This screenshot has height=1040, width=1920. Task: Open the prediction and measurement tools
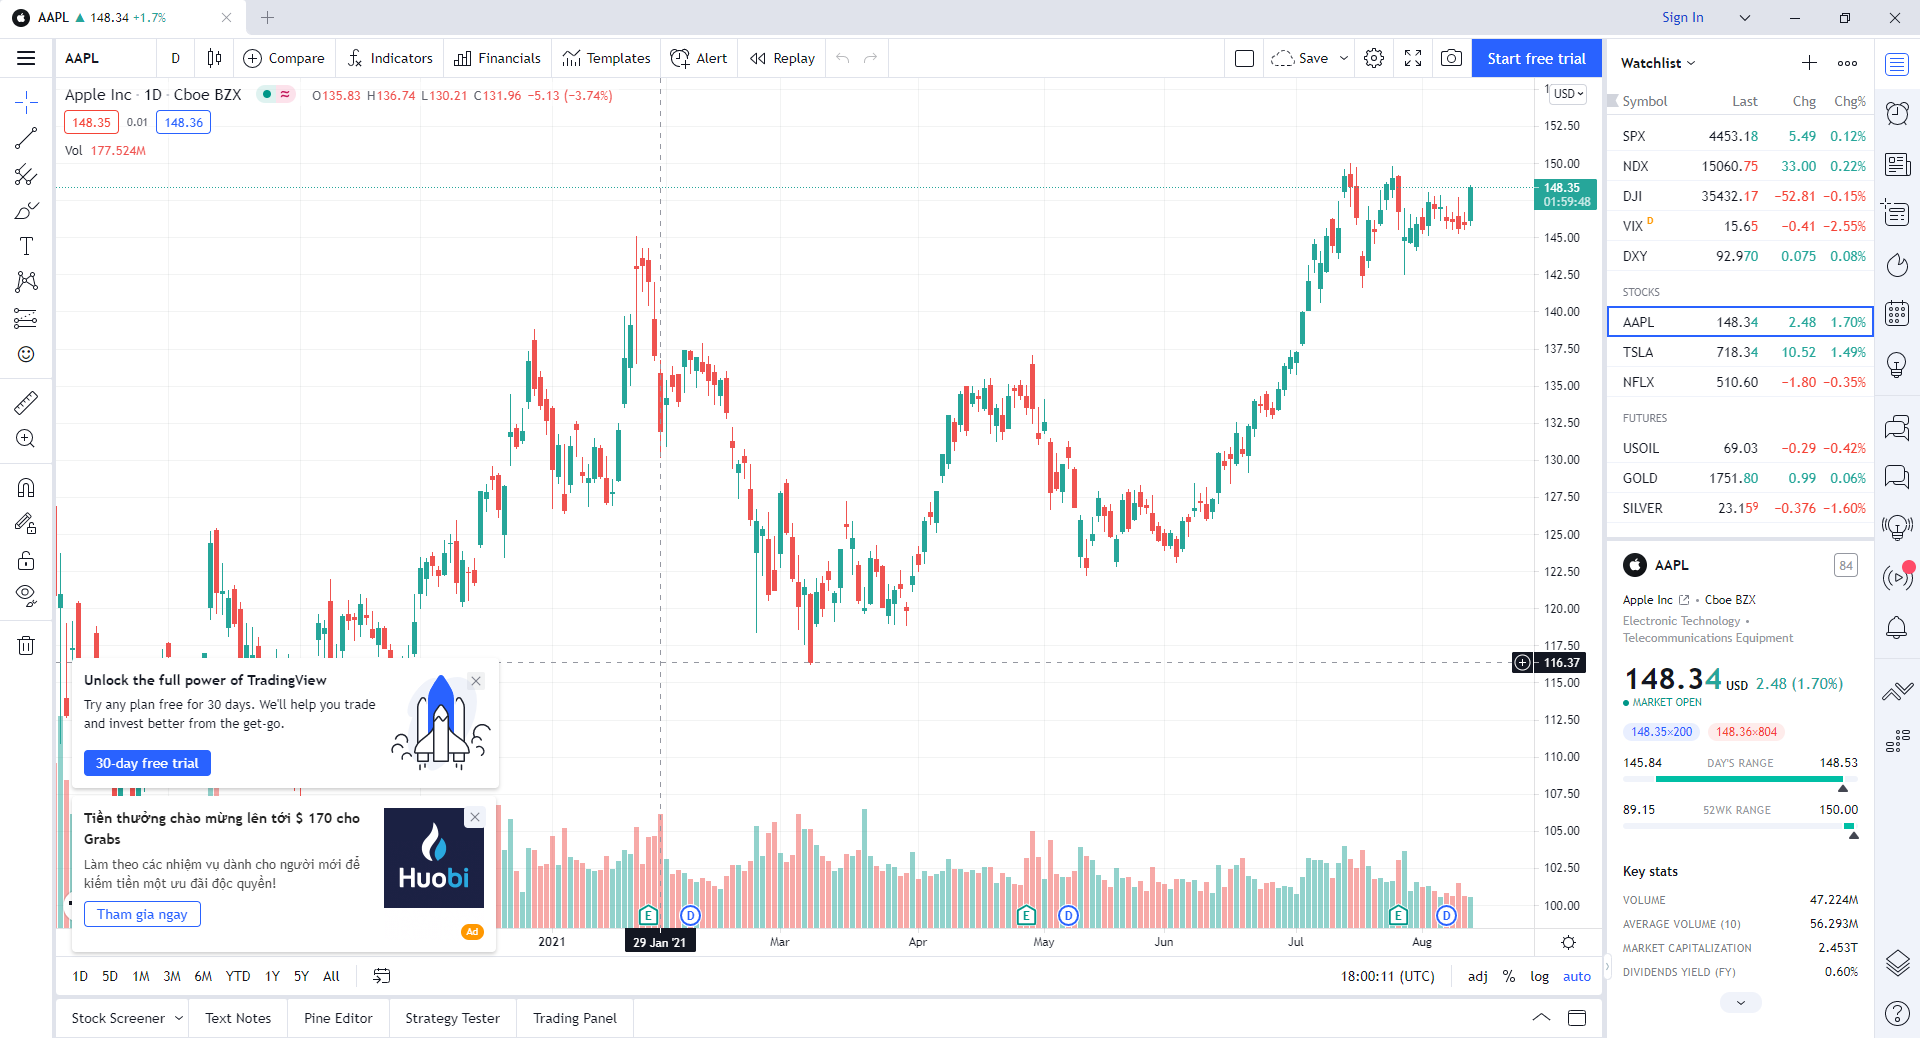[26, 319]
